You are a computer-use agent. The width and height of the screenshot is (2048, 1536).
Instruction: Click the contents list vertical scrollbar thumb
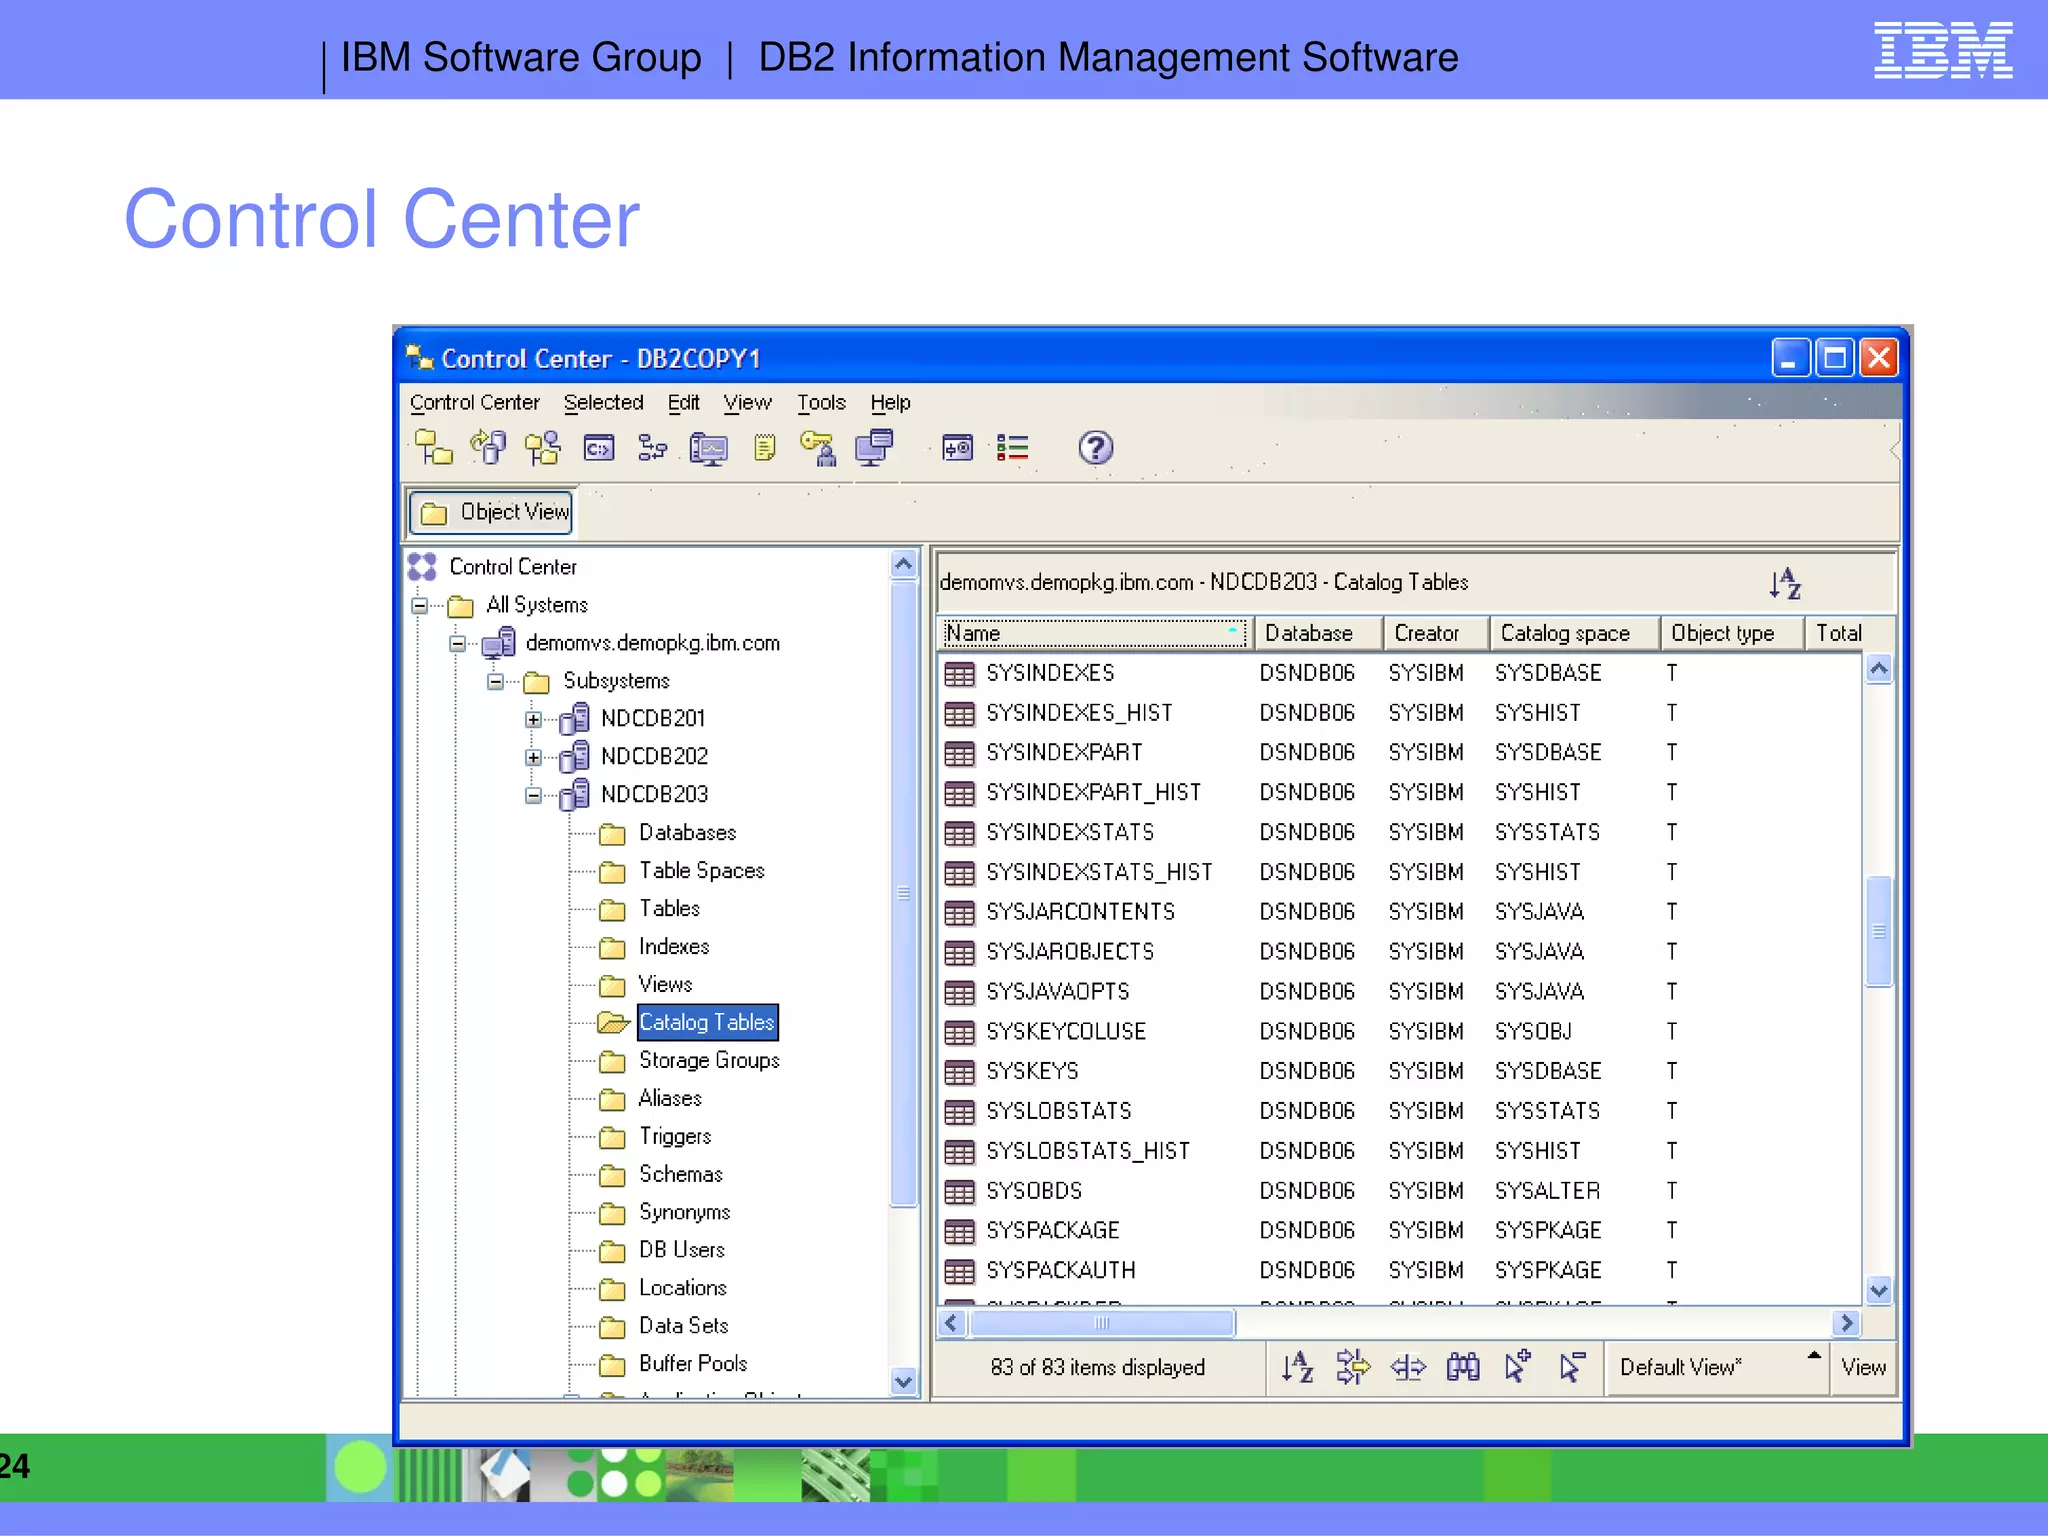[x=1879, y=931]
